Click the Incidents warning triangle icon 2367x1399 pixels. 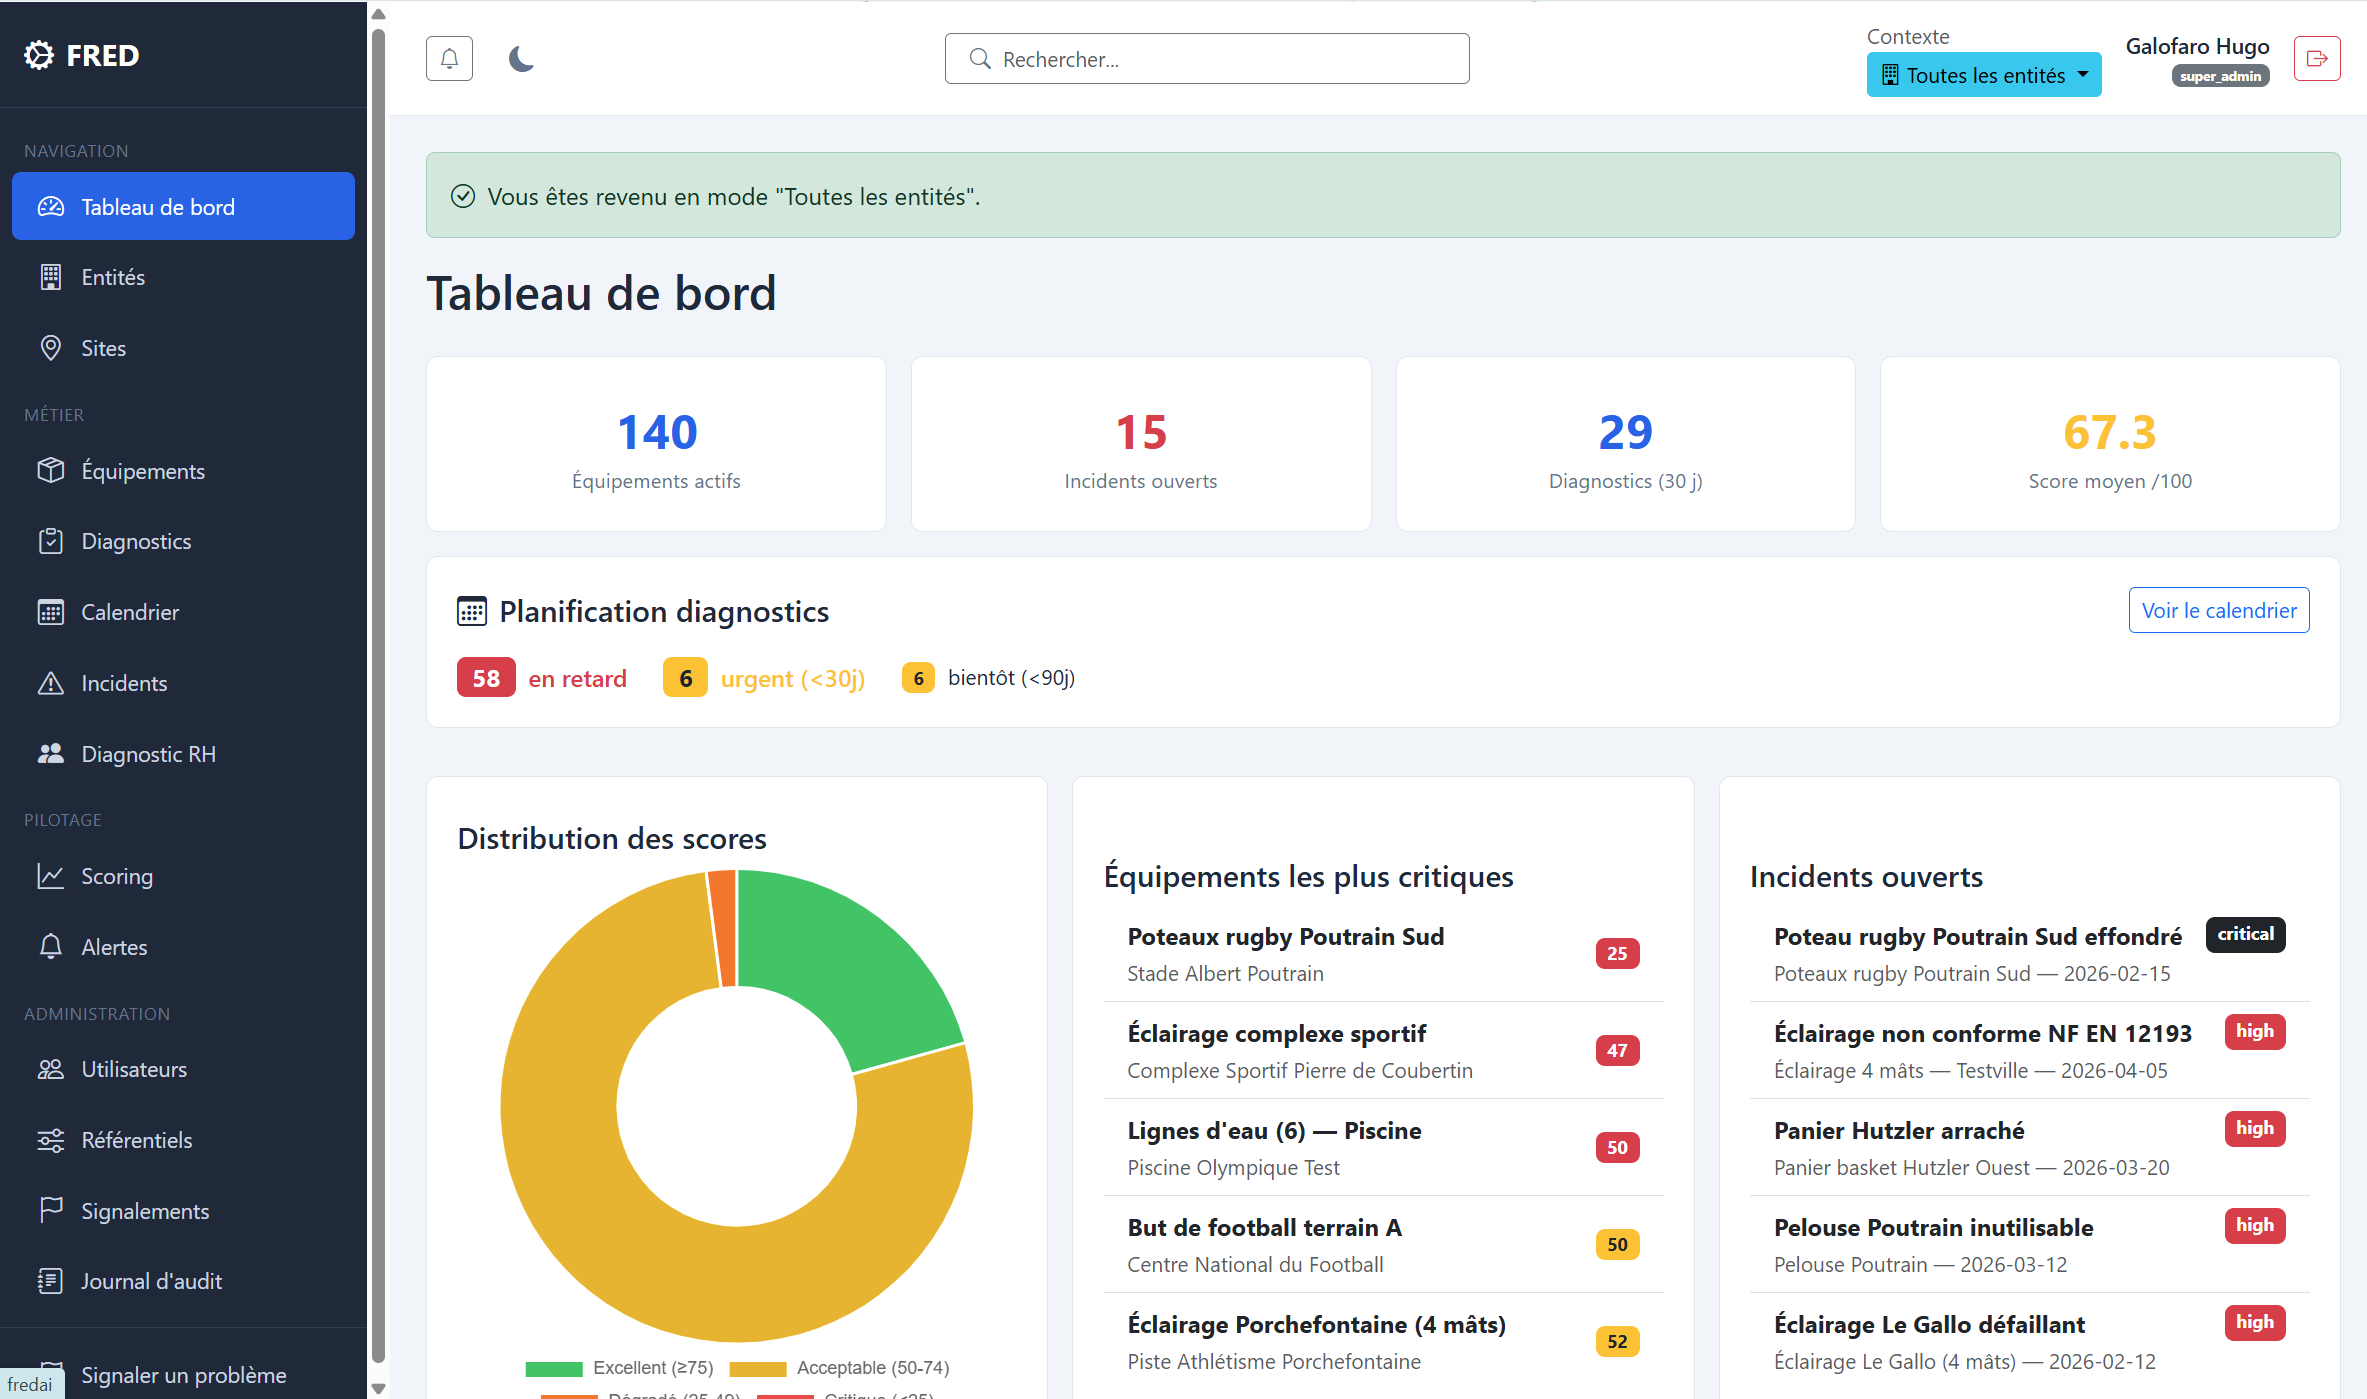tap(51, 683)
